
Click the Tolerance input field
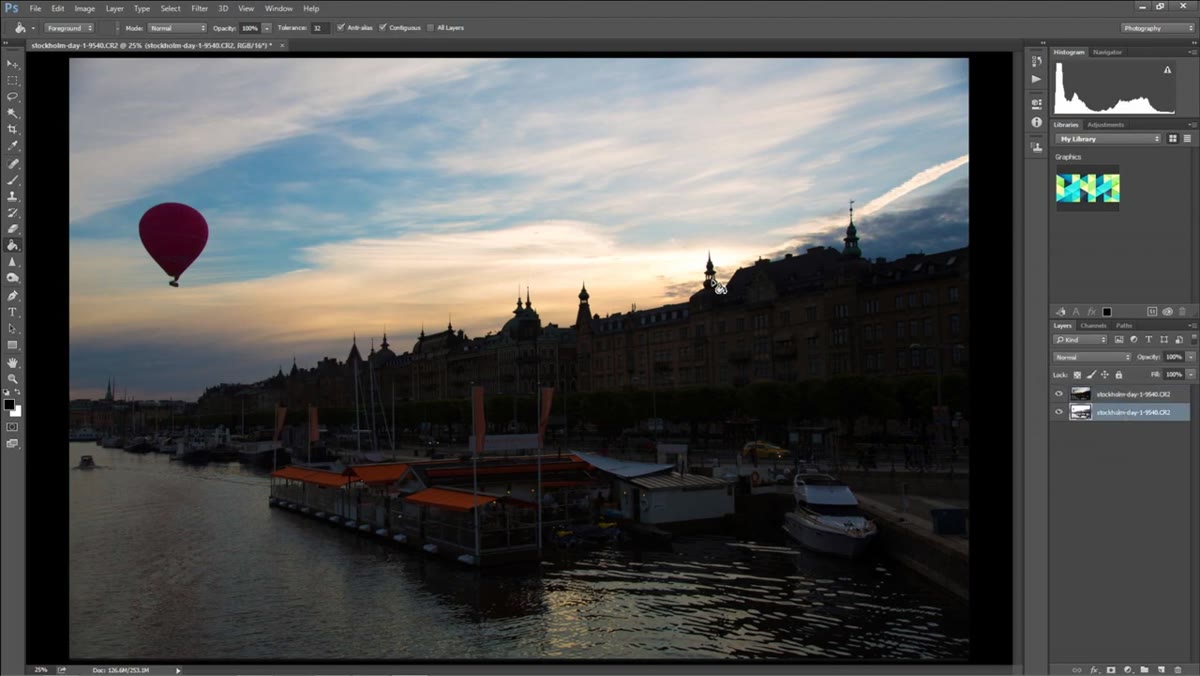[319, 28]
